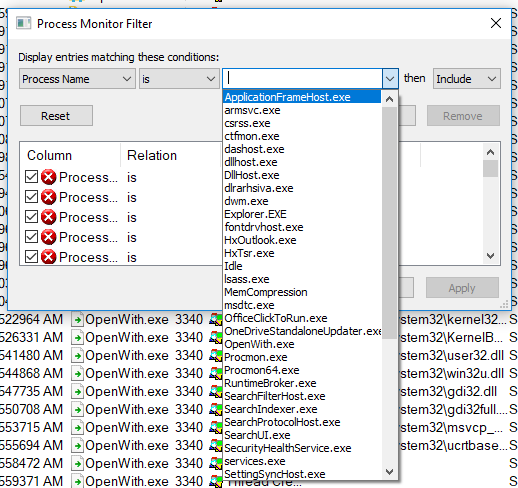The image size is (518, 488).
Task: Open the Include action dropdown
Action: (x=467, y=79)
